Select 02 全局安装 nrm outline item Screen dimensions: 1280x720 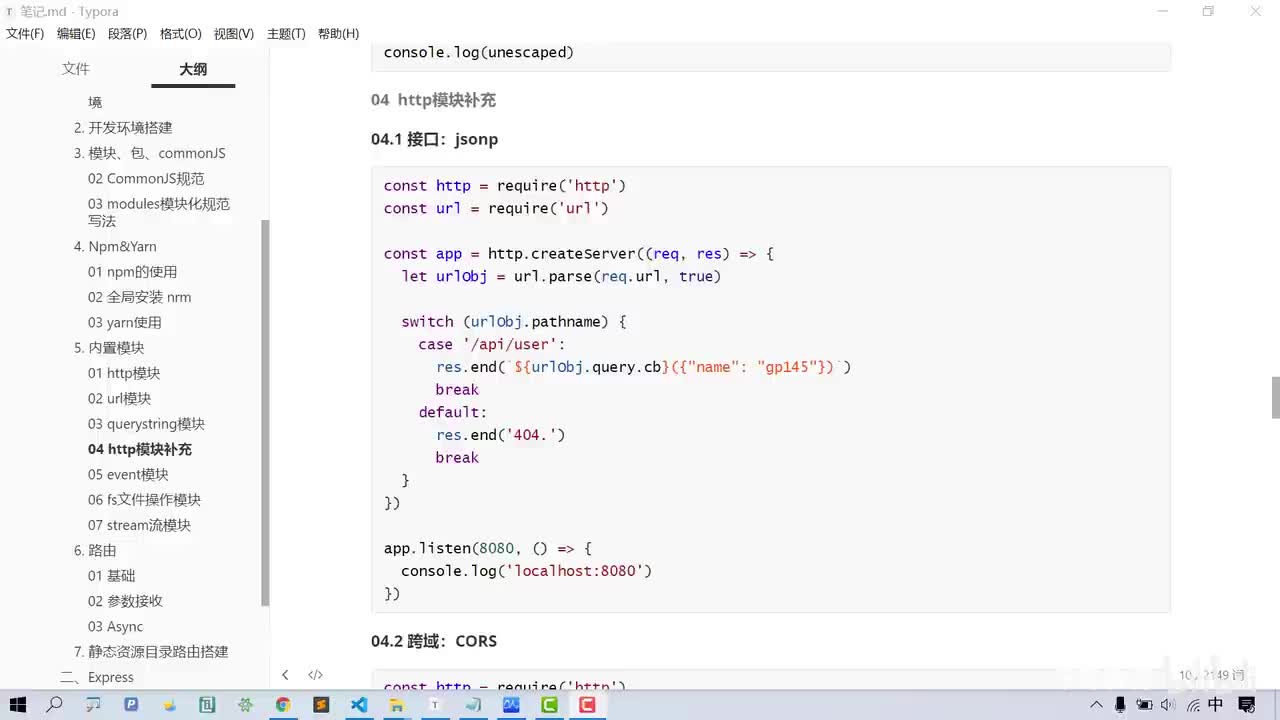pyautogui.click(x=139, y=297)
